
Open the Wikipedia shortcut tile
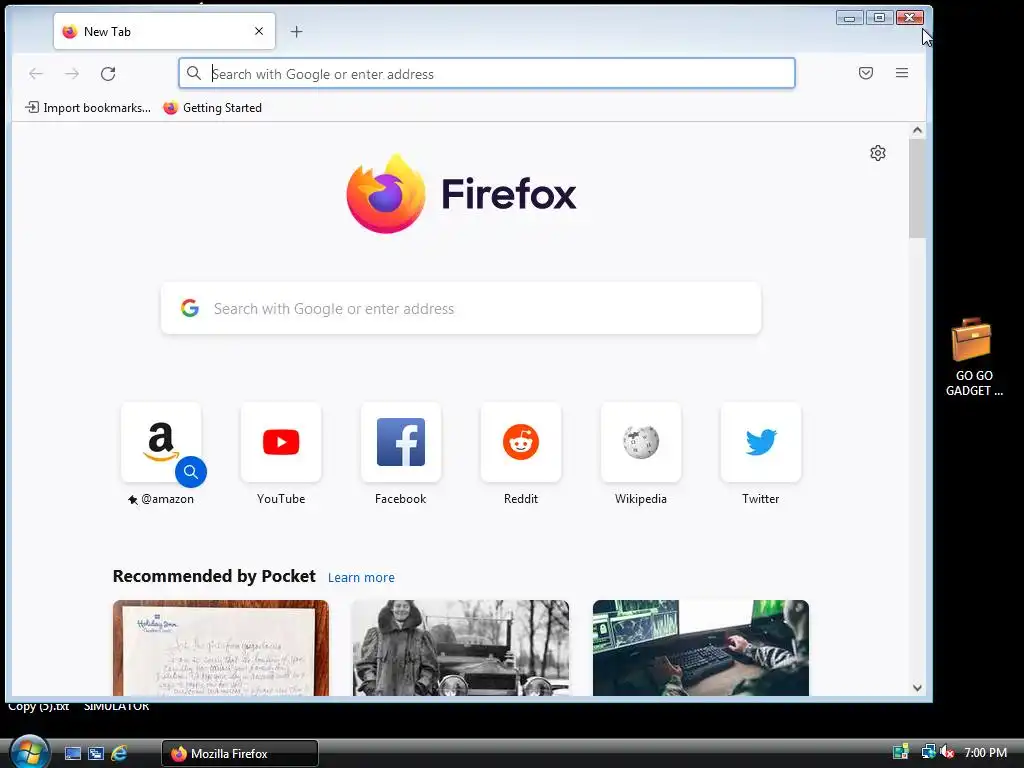click(x=641, y=442)
